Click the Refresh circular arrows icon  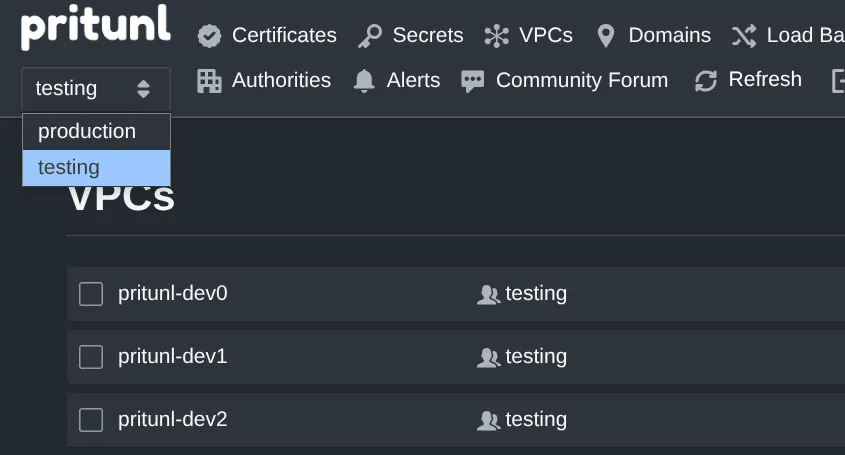tap(705, 81)
